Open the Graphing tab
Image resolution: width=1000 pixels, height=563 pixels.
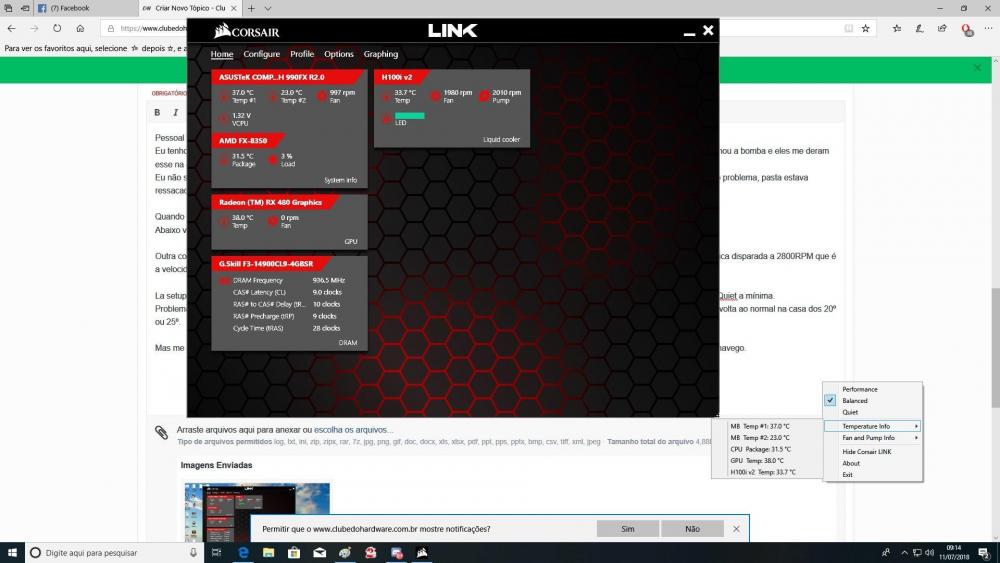pos(380,54)
